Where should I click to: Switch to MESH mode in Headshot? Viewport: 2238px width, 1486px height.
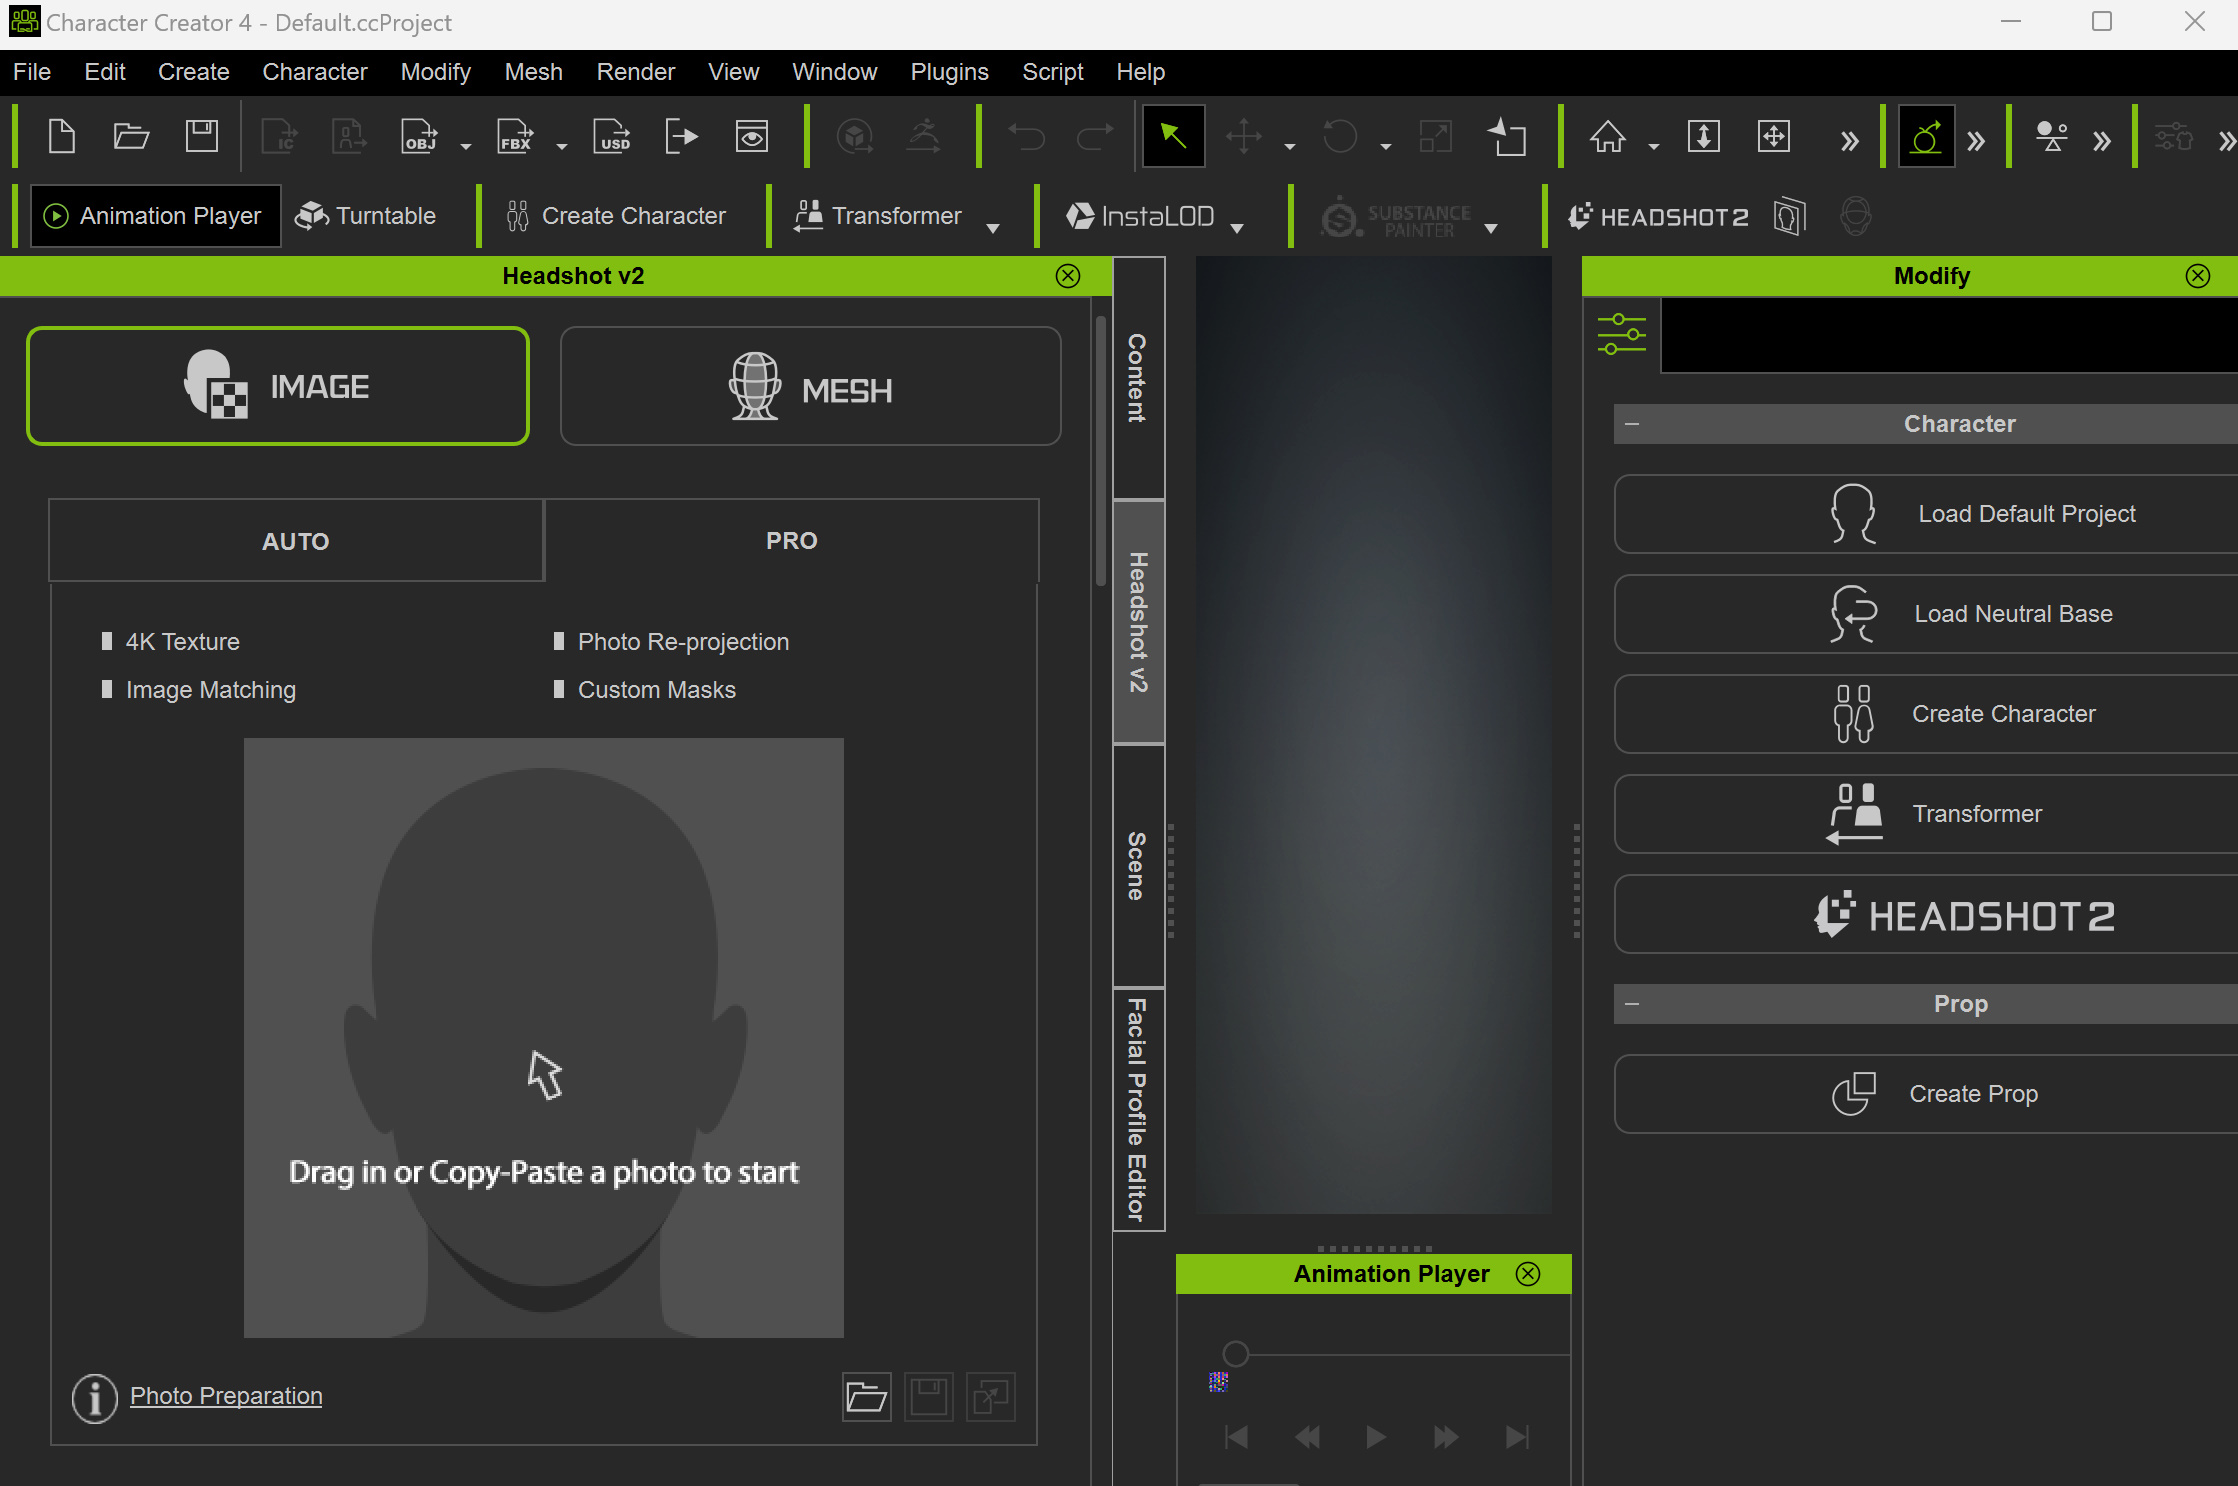[x=810, y=386]
